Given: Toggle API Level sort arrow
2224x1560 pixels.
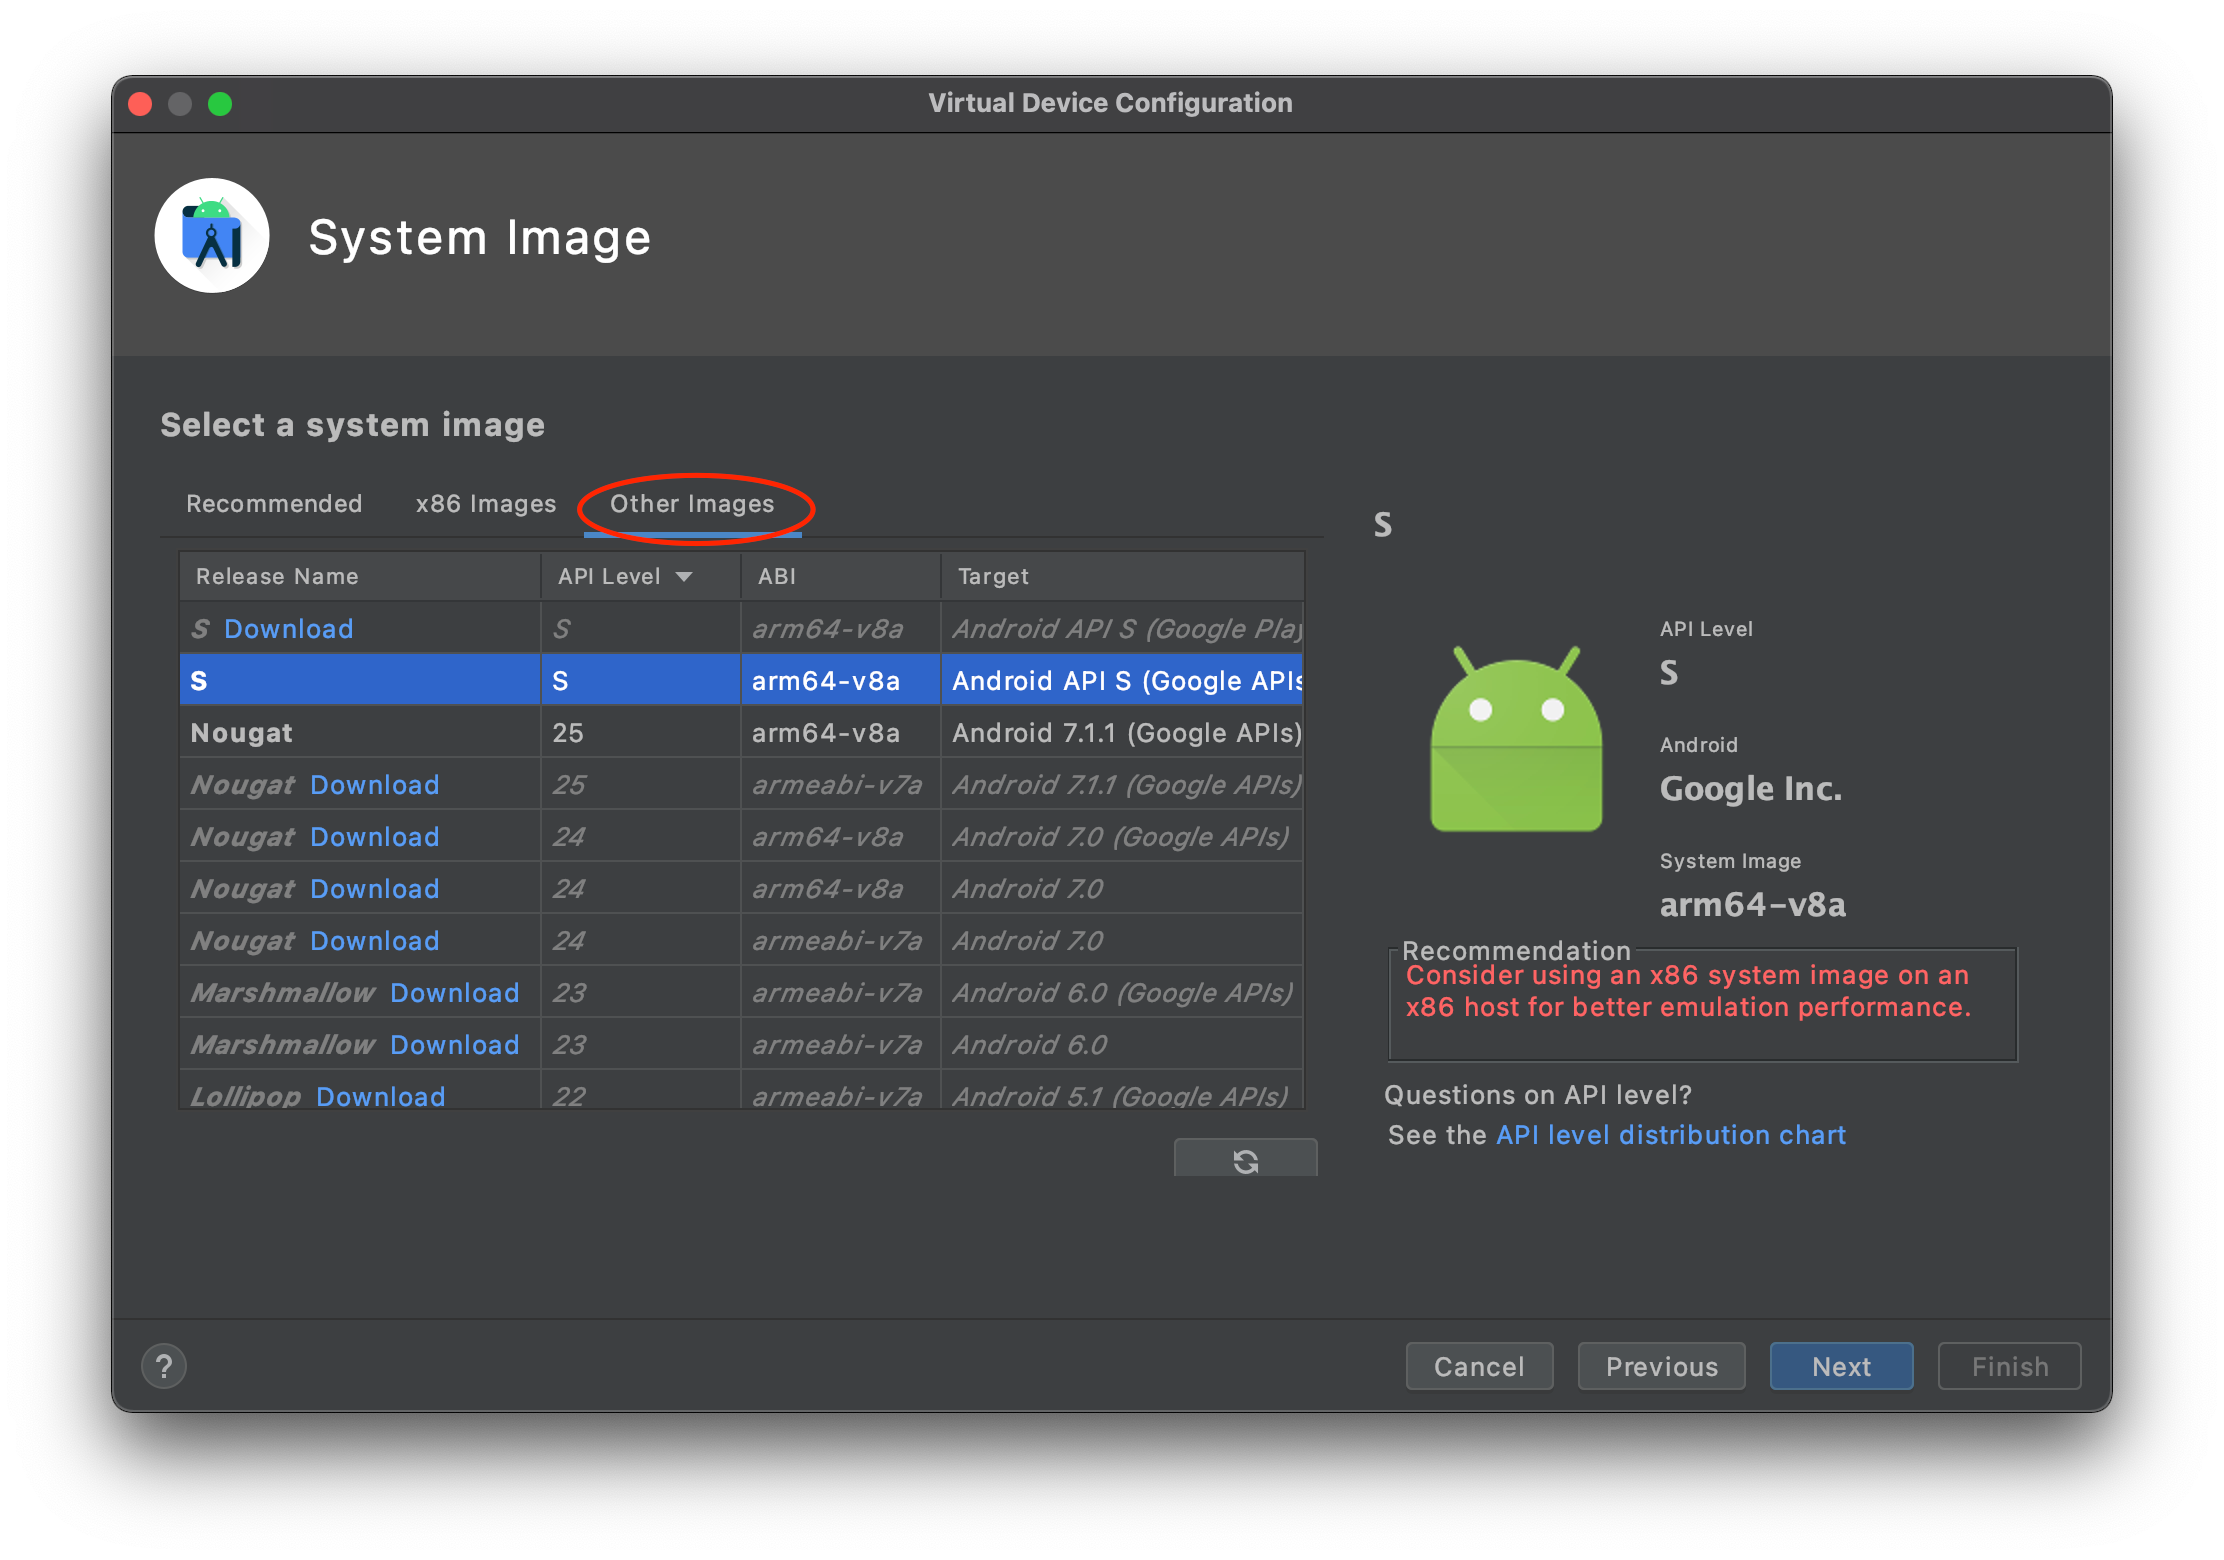Looking at the screenshot, I should pyautogui.click(x=684, y=577).
